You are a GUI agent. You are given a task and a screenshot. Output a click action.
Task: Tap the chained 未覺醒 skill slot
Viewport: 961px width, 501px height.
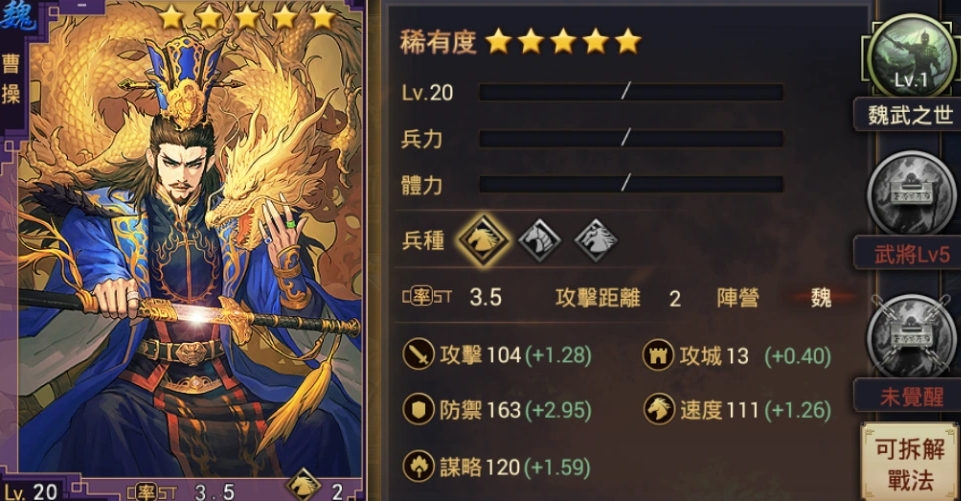[x=912, y=335]
